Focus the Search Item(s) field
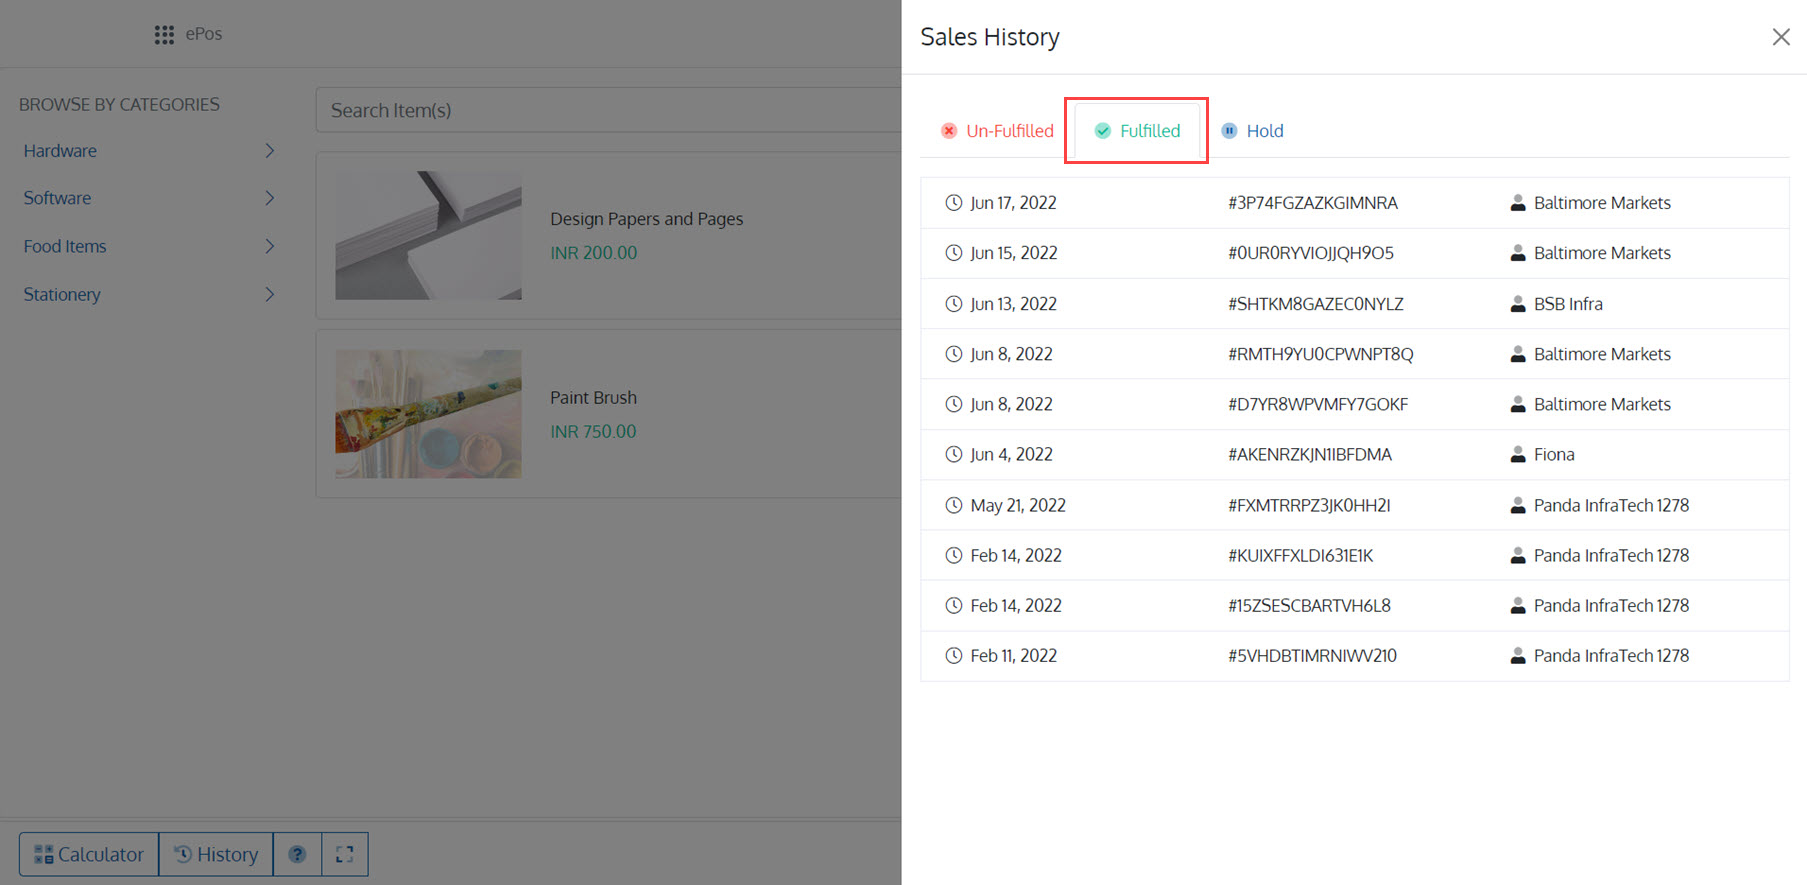This screenshot has height=885, width=1807. tap(608, 110)
